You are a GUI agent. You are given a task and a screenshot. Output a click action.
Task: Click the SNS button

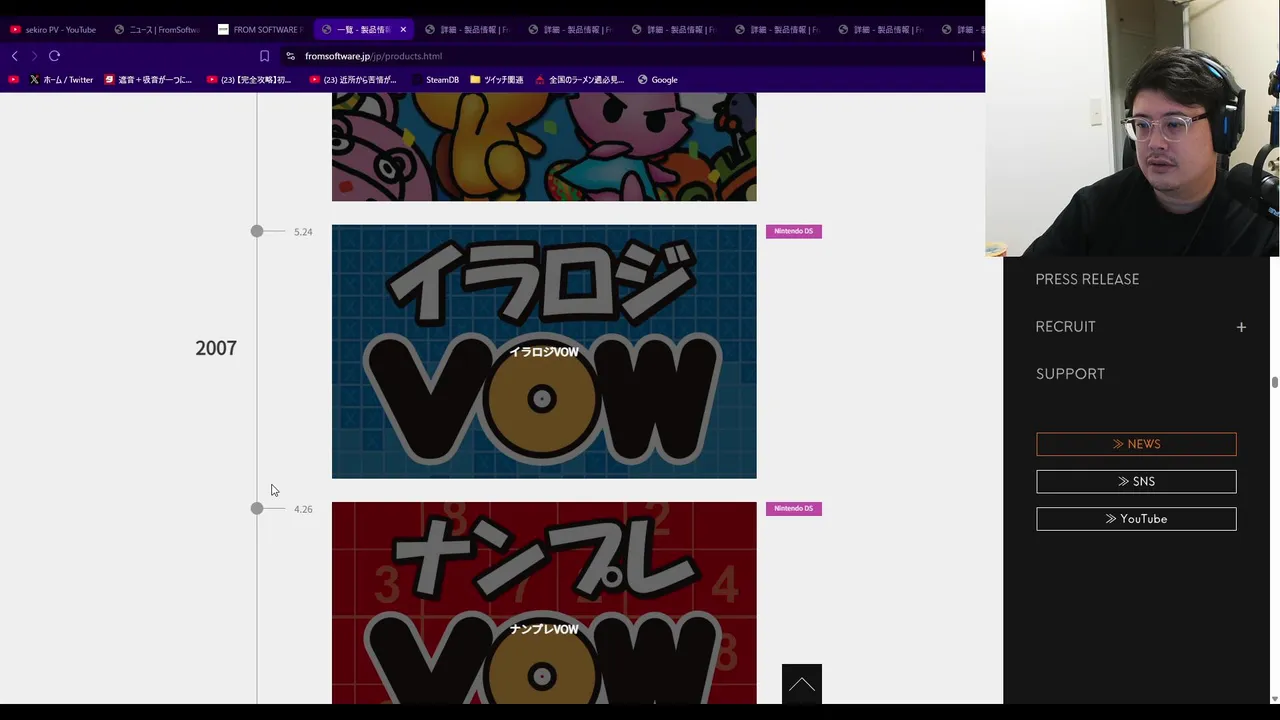click(1136, 481)
